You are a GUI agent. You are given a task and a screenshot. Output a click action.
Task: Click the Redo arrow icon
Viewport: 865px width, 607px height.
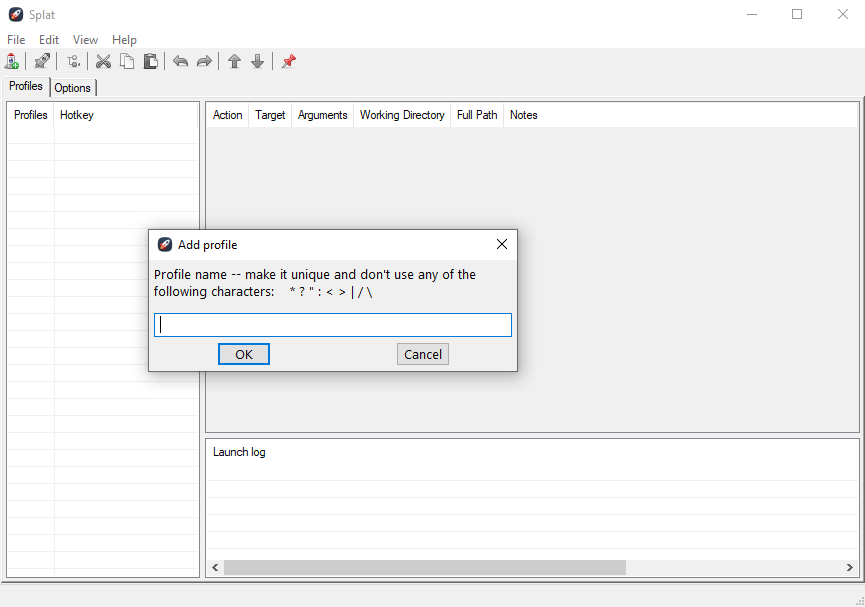tap(205, 61)
